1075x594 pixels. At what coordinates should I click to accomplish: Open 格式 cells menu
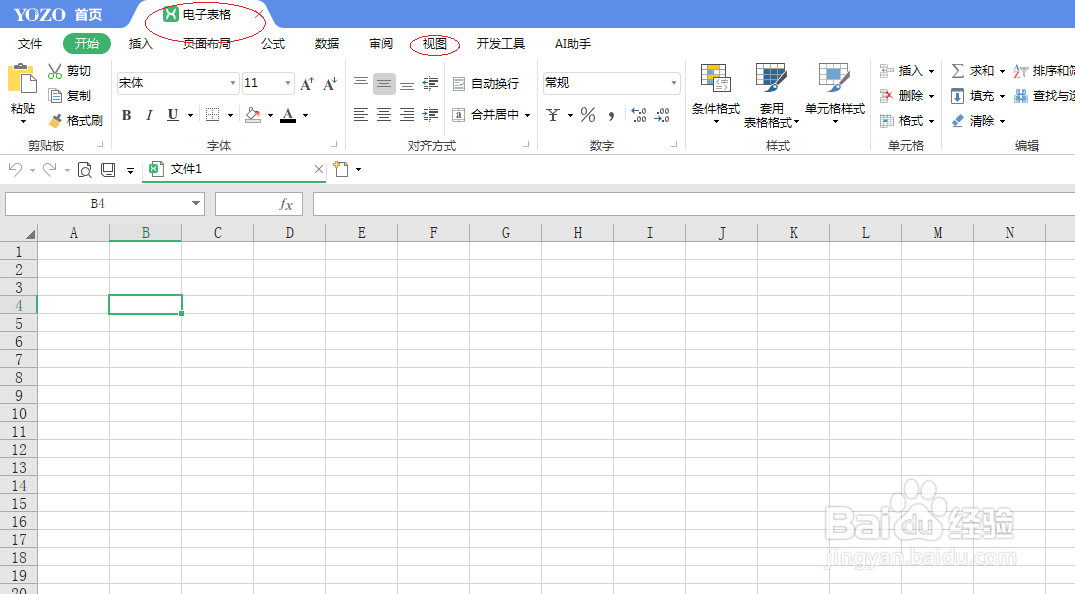(906, 121)
